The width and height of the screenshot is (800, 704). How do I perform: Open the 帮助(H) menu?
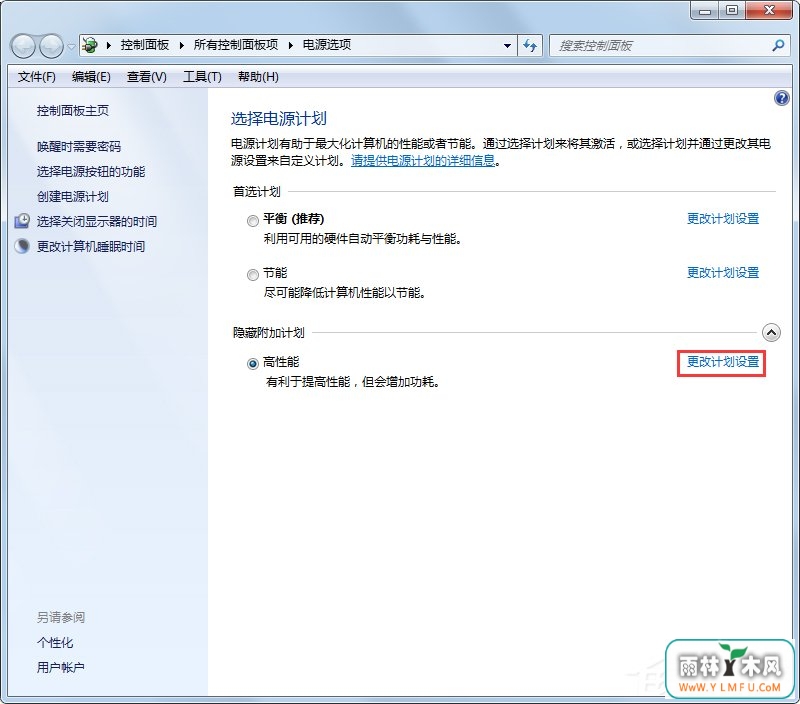point(258,77)
